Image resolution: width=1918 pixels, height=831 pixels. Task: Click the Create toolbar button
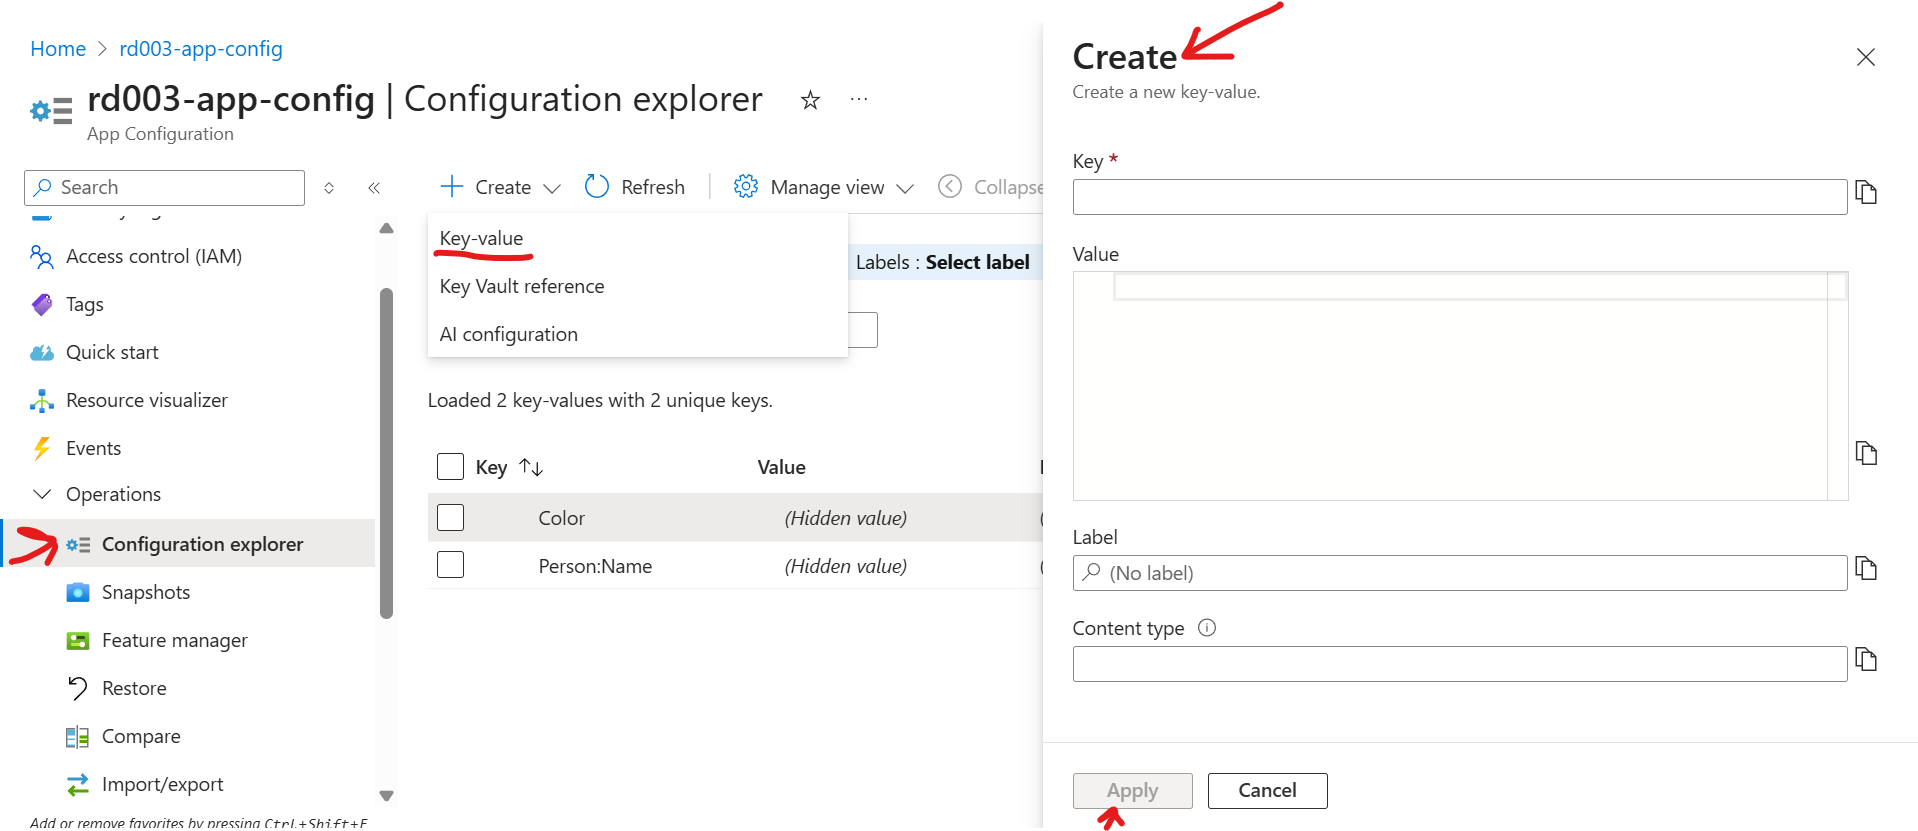click(x=500, y=187)
